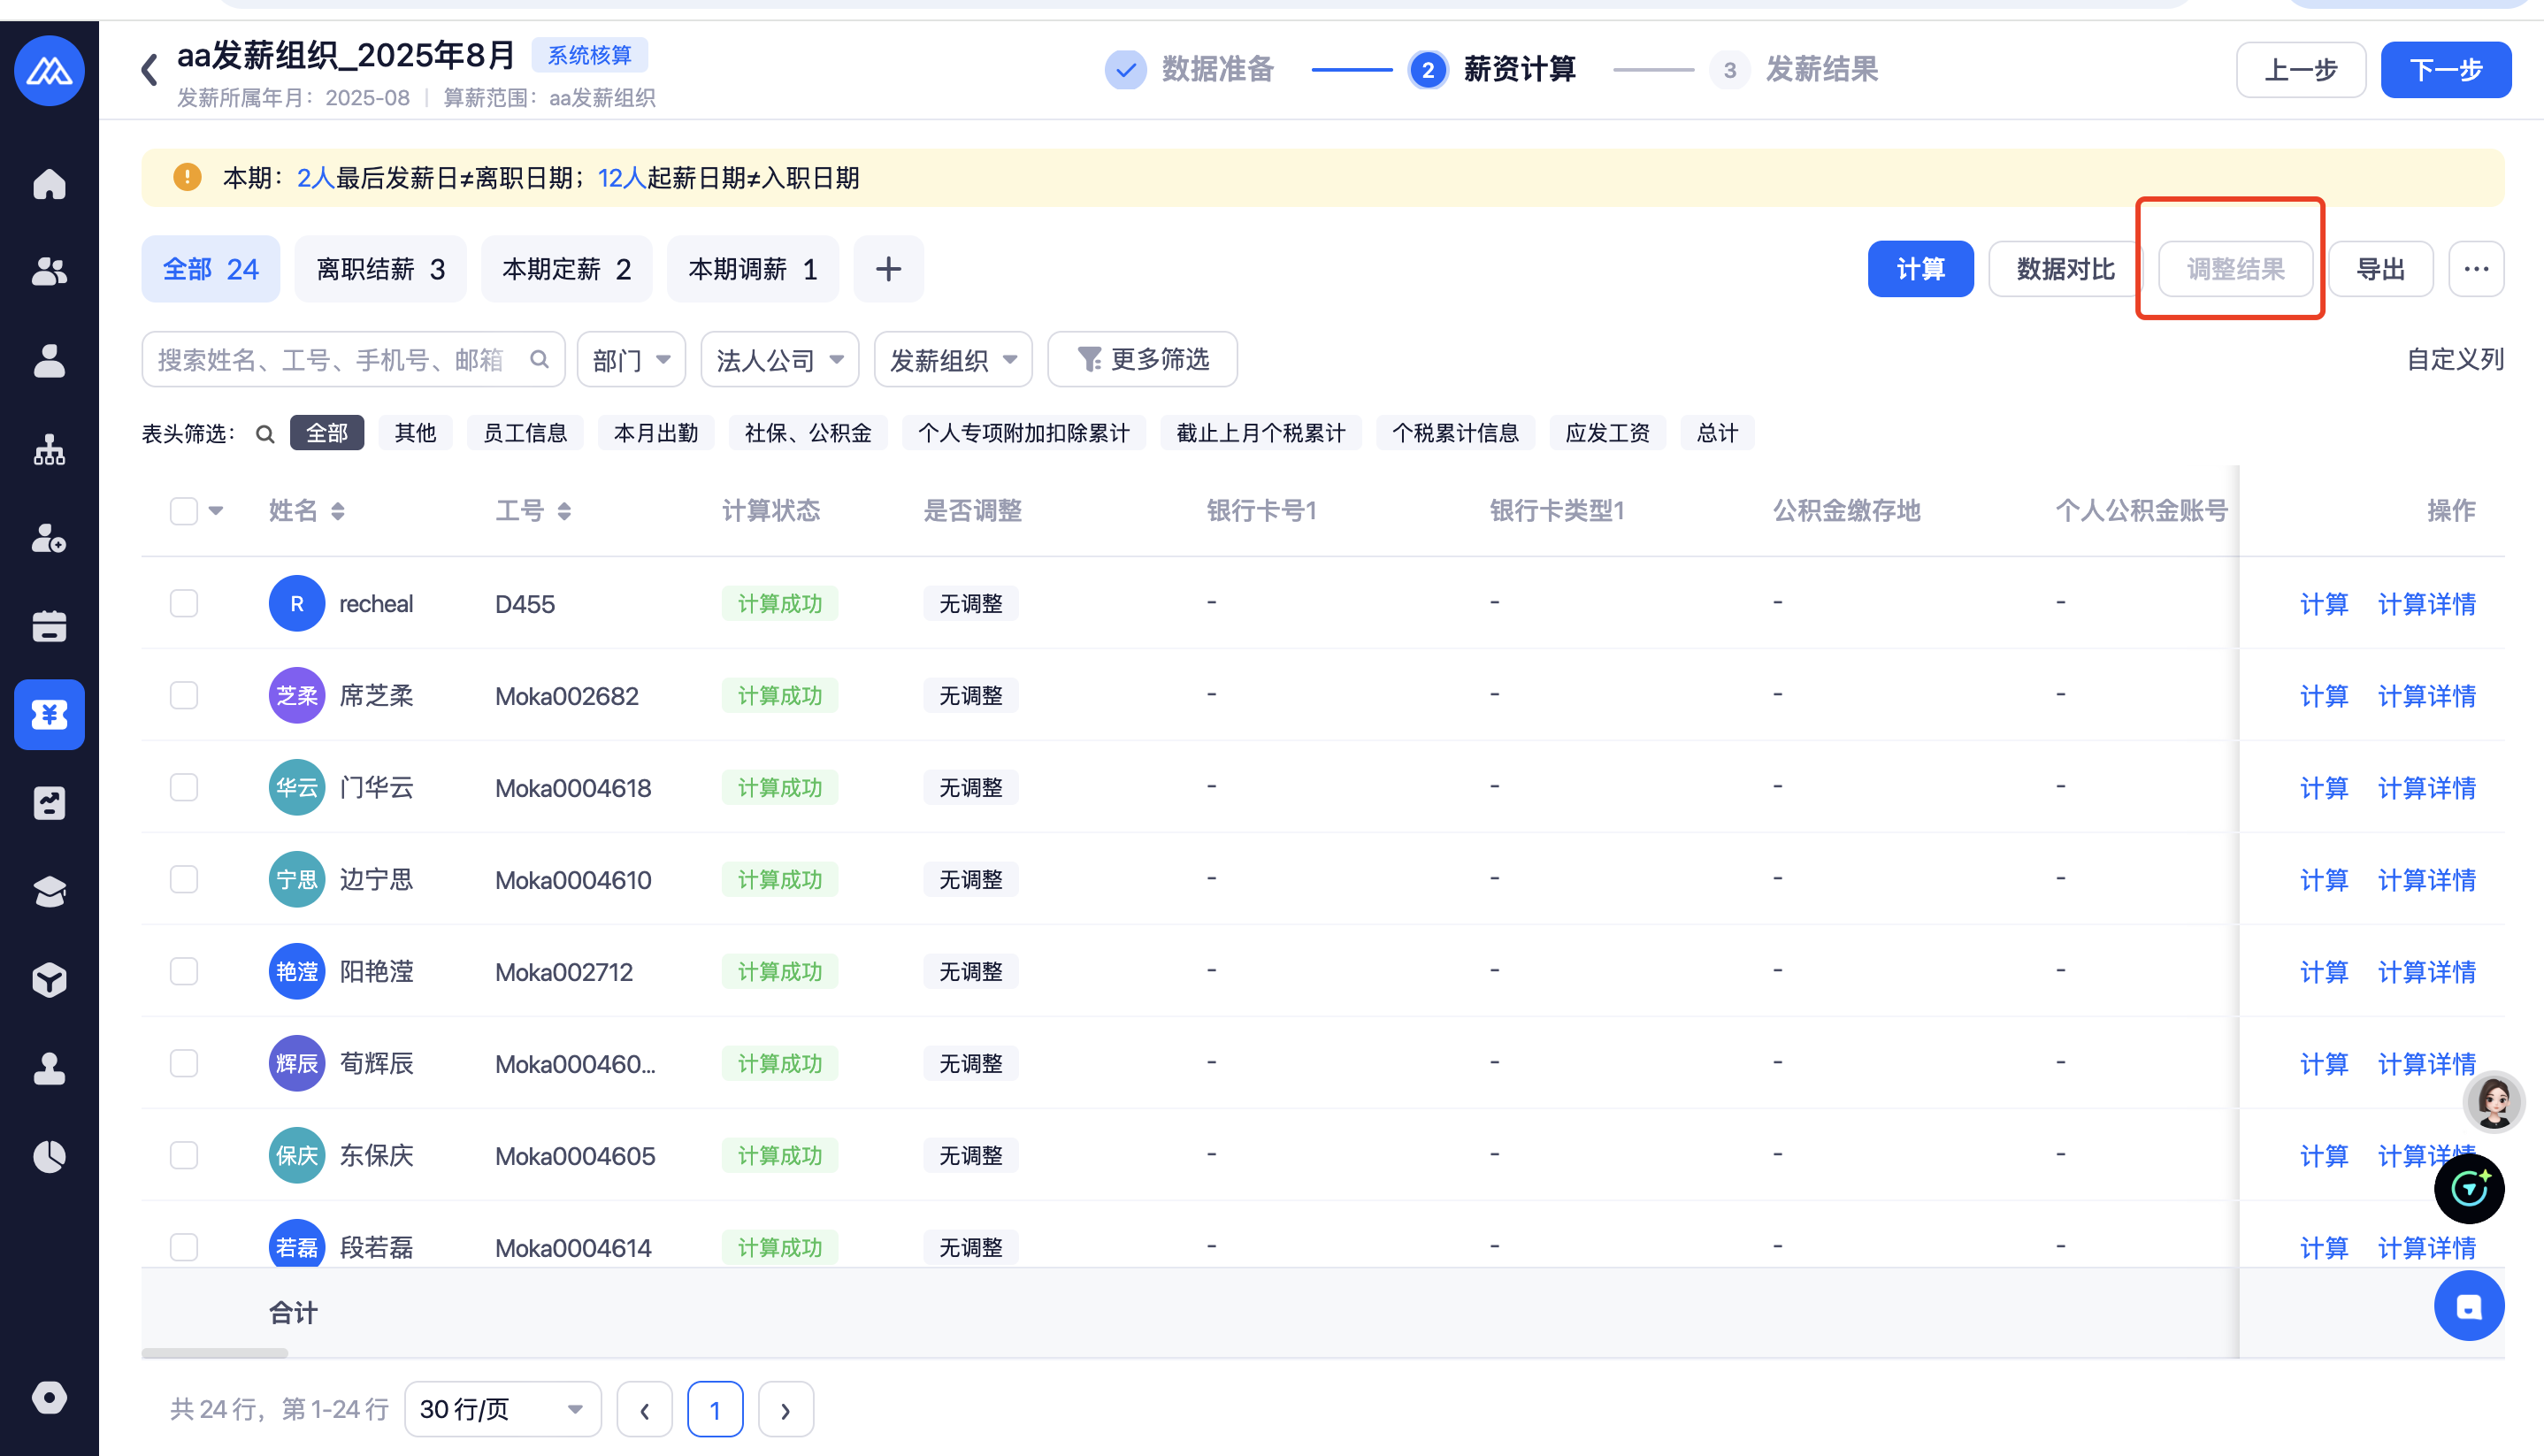This screenshot has height=1456, width=2544.
Task: Click the home icon in sidebar
Action: pyautogui.click(x=49, y=185)
